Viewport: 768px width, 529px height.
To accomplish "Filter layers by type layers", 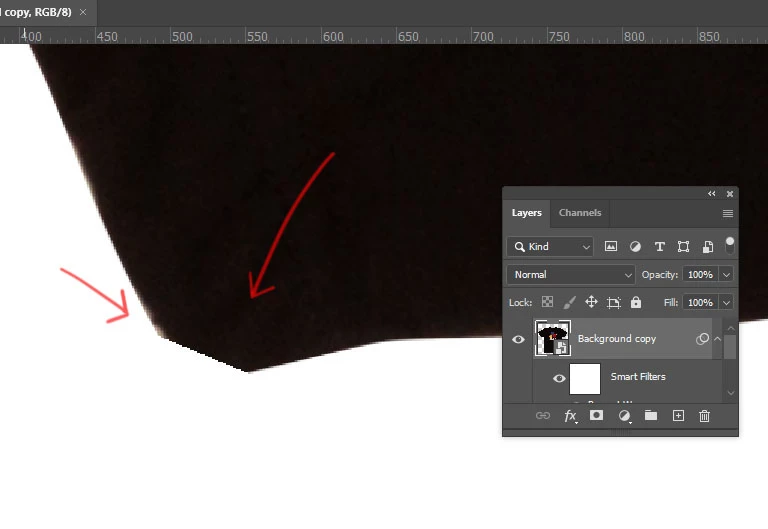I will click(659, 246).
